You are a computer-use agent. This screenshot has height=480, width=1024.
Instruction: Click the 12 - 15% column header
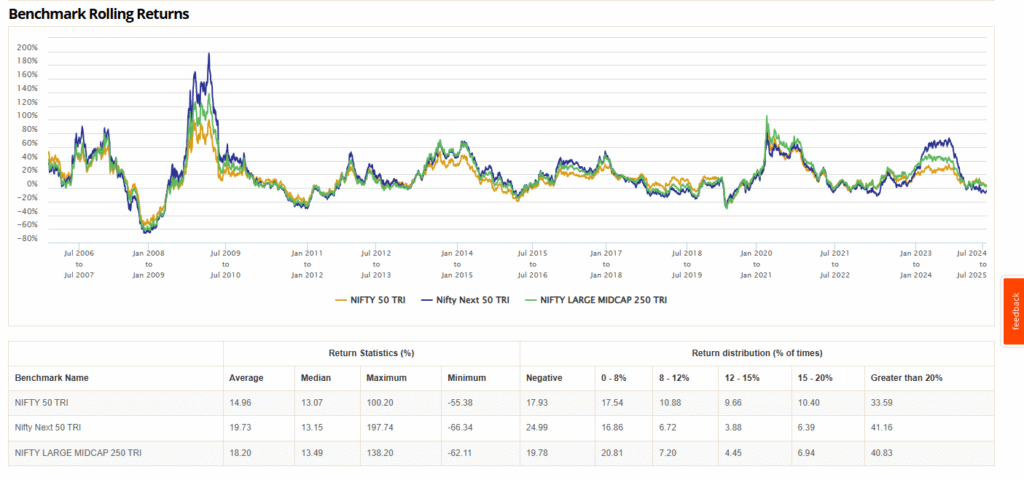[x=741, y=377]
